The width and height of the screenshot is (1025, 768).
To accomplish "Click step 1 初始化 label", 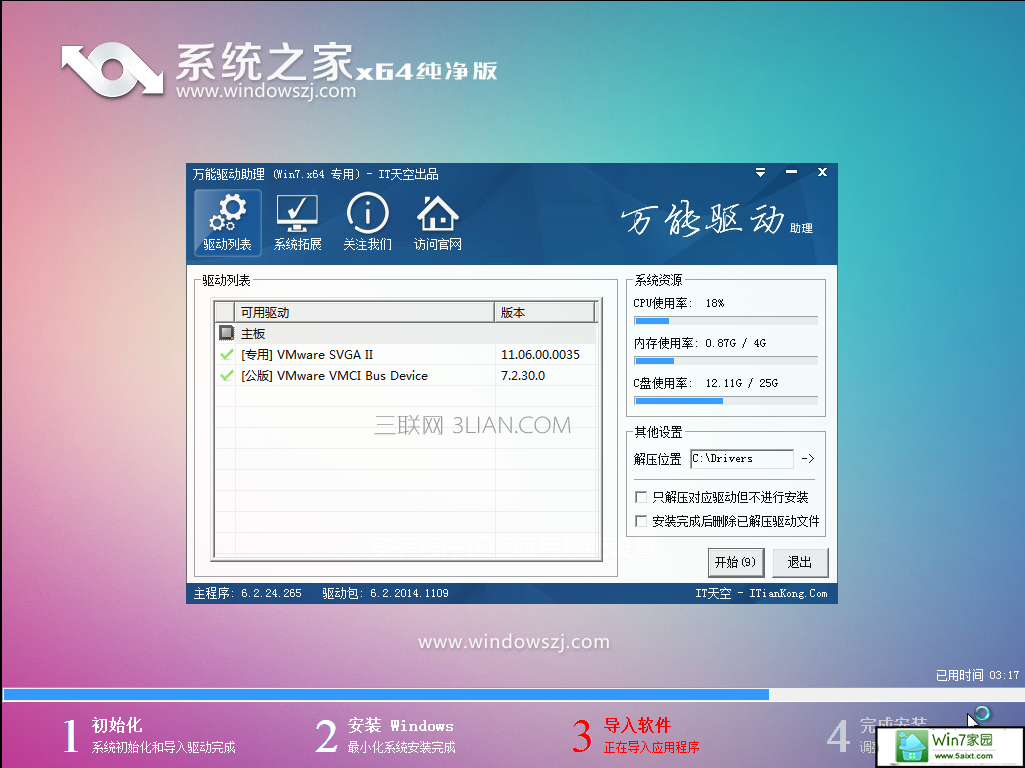I will pos(117,725).
